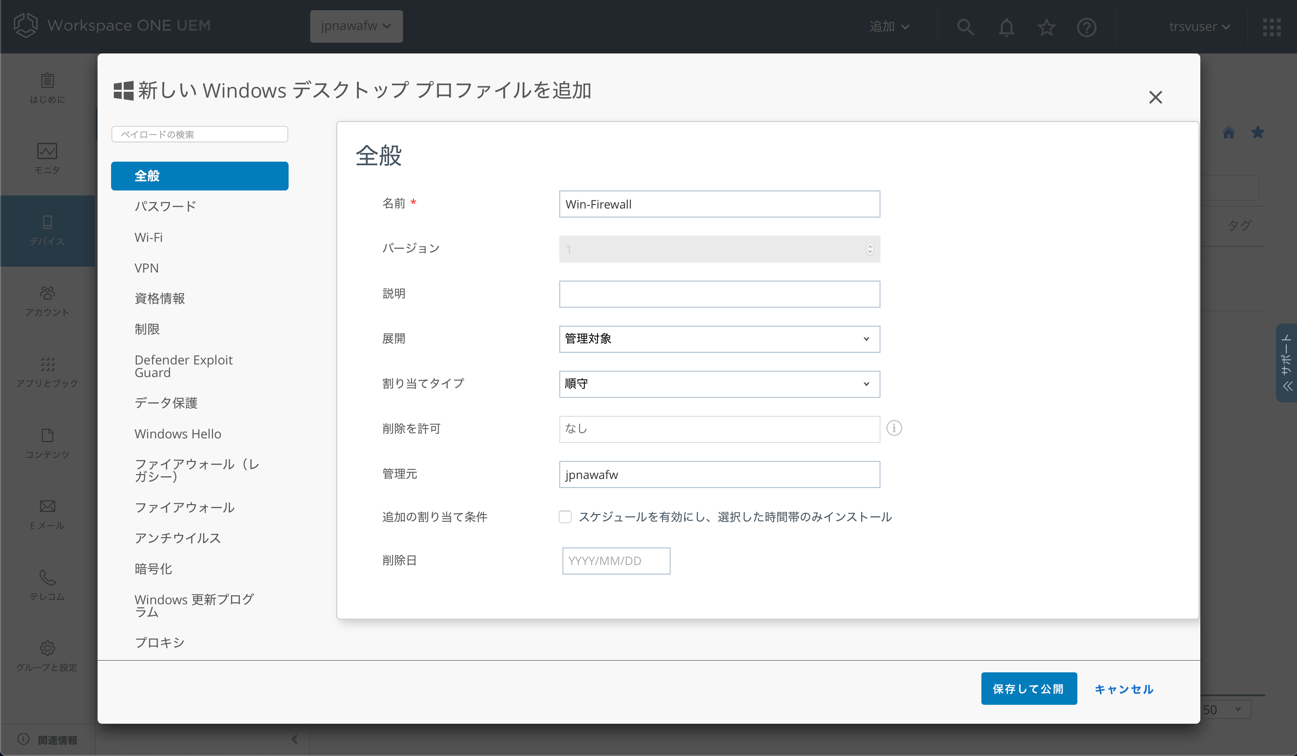Click the 削除日 date field

pos(616,561)
